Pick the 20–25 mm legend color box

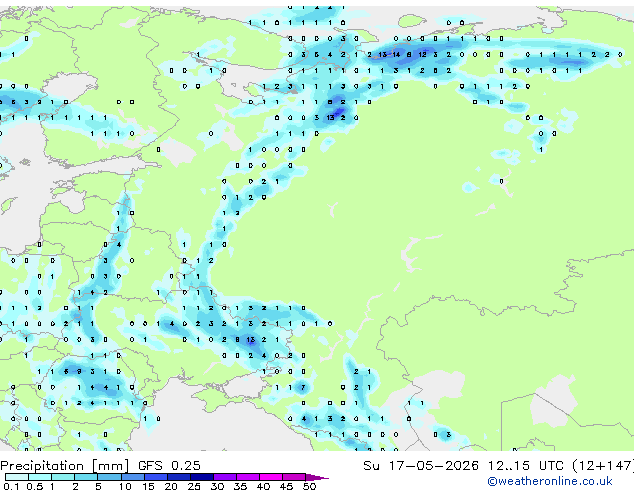pyautogui.click(x=179, y=477)
